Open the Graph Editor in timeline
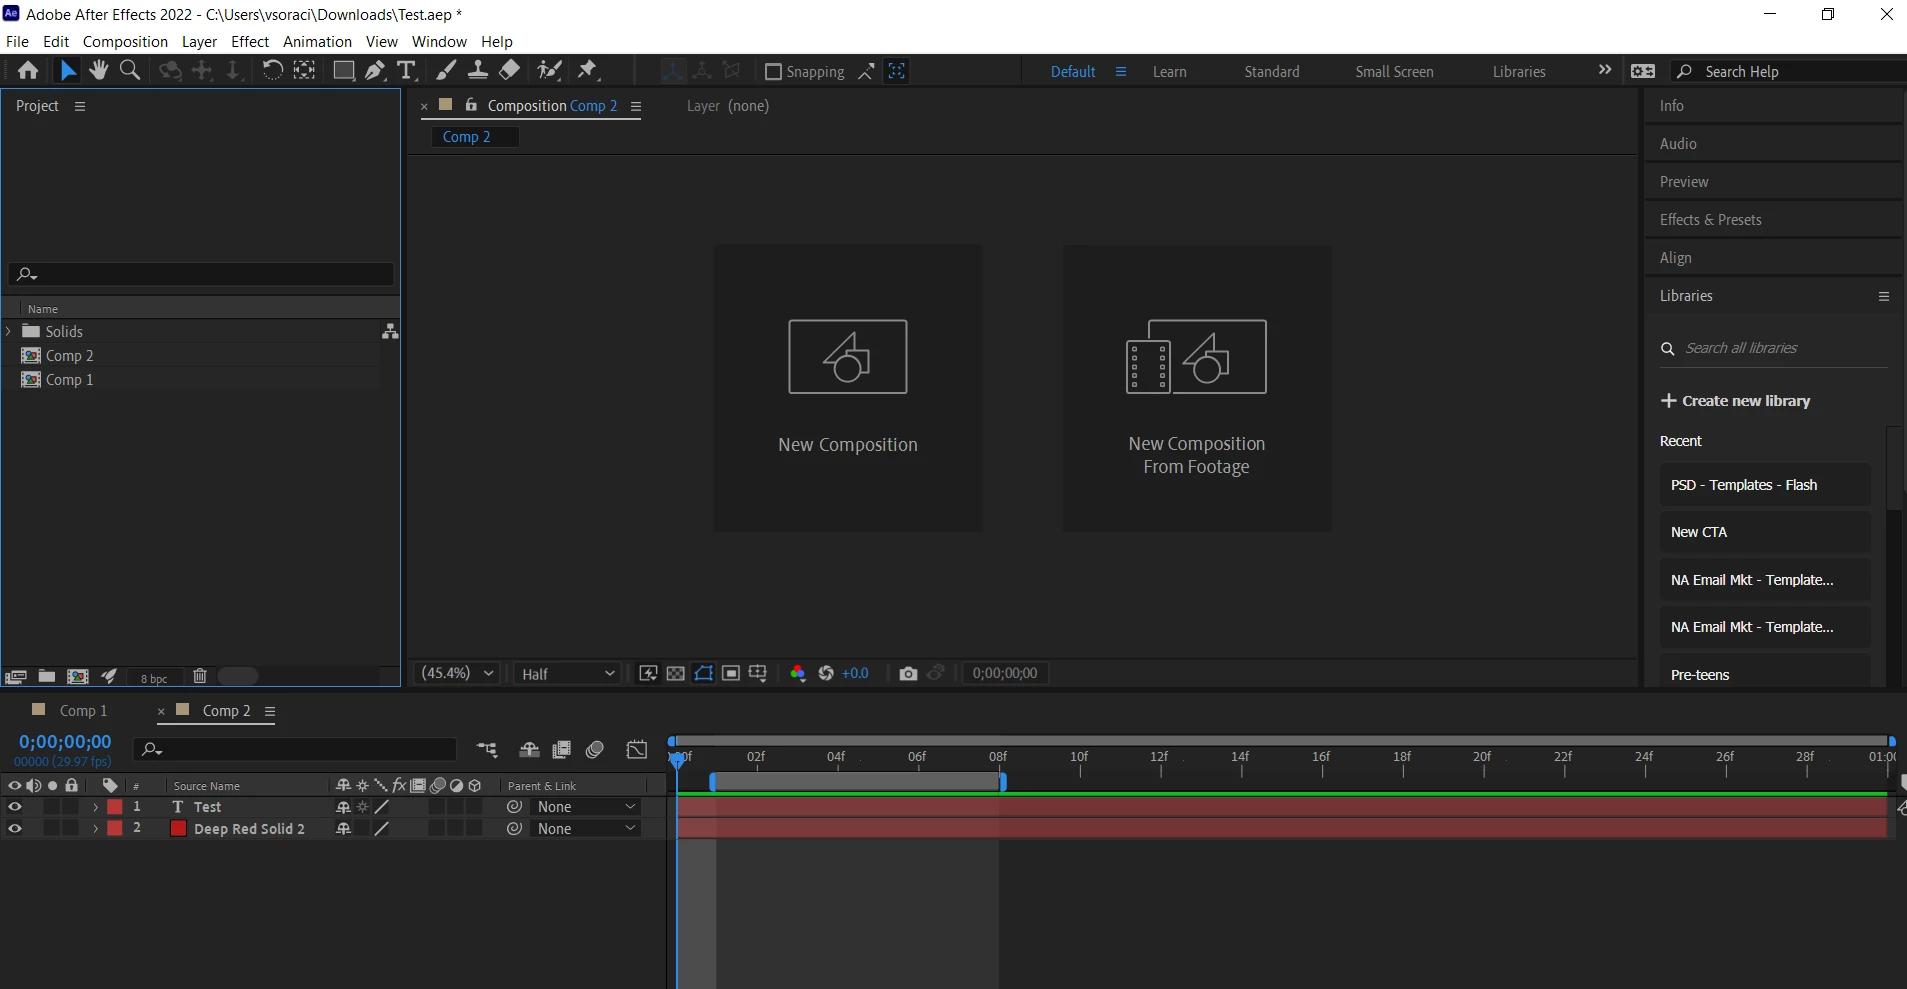 [637, 750]
